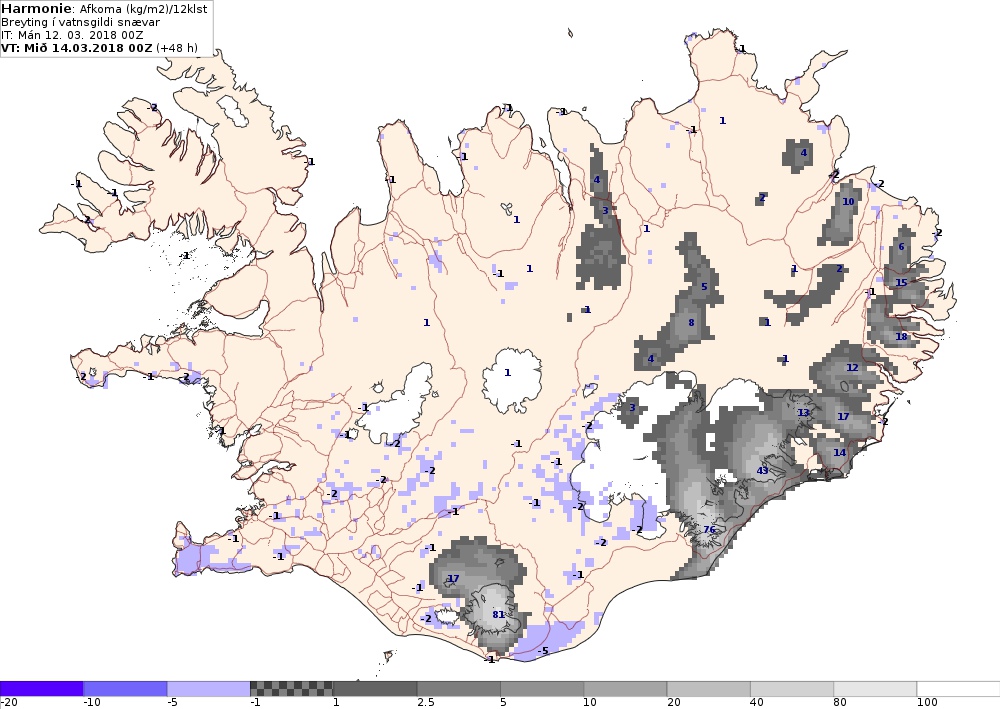The width and height of the screenshot is (1000, 709).
Task: Click the map value 18 in the east fjords
Action: 901,337
